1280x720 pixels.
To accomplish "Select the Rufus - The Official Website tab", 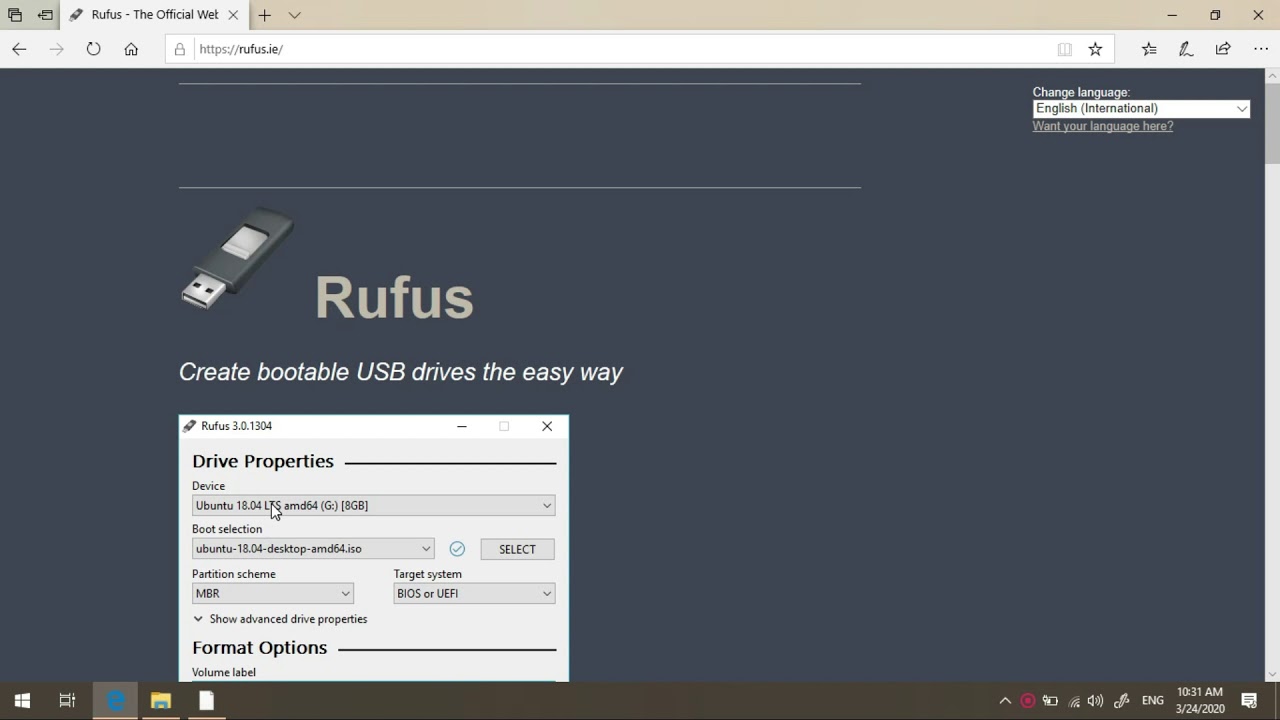I will tap(155, 15).
